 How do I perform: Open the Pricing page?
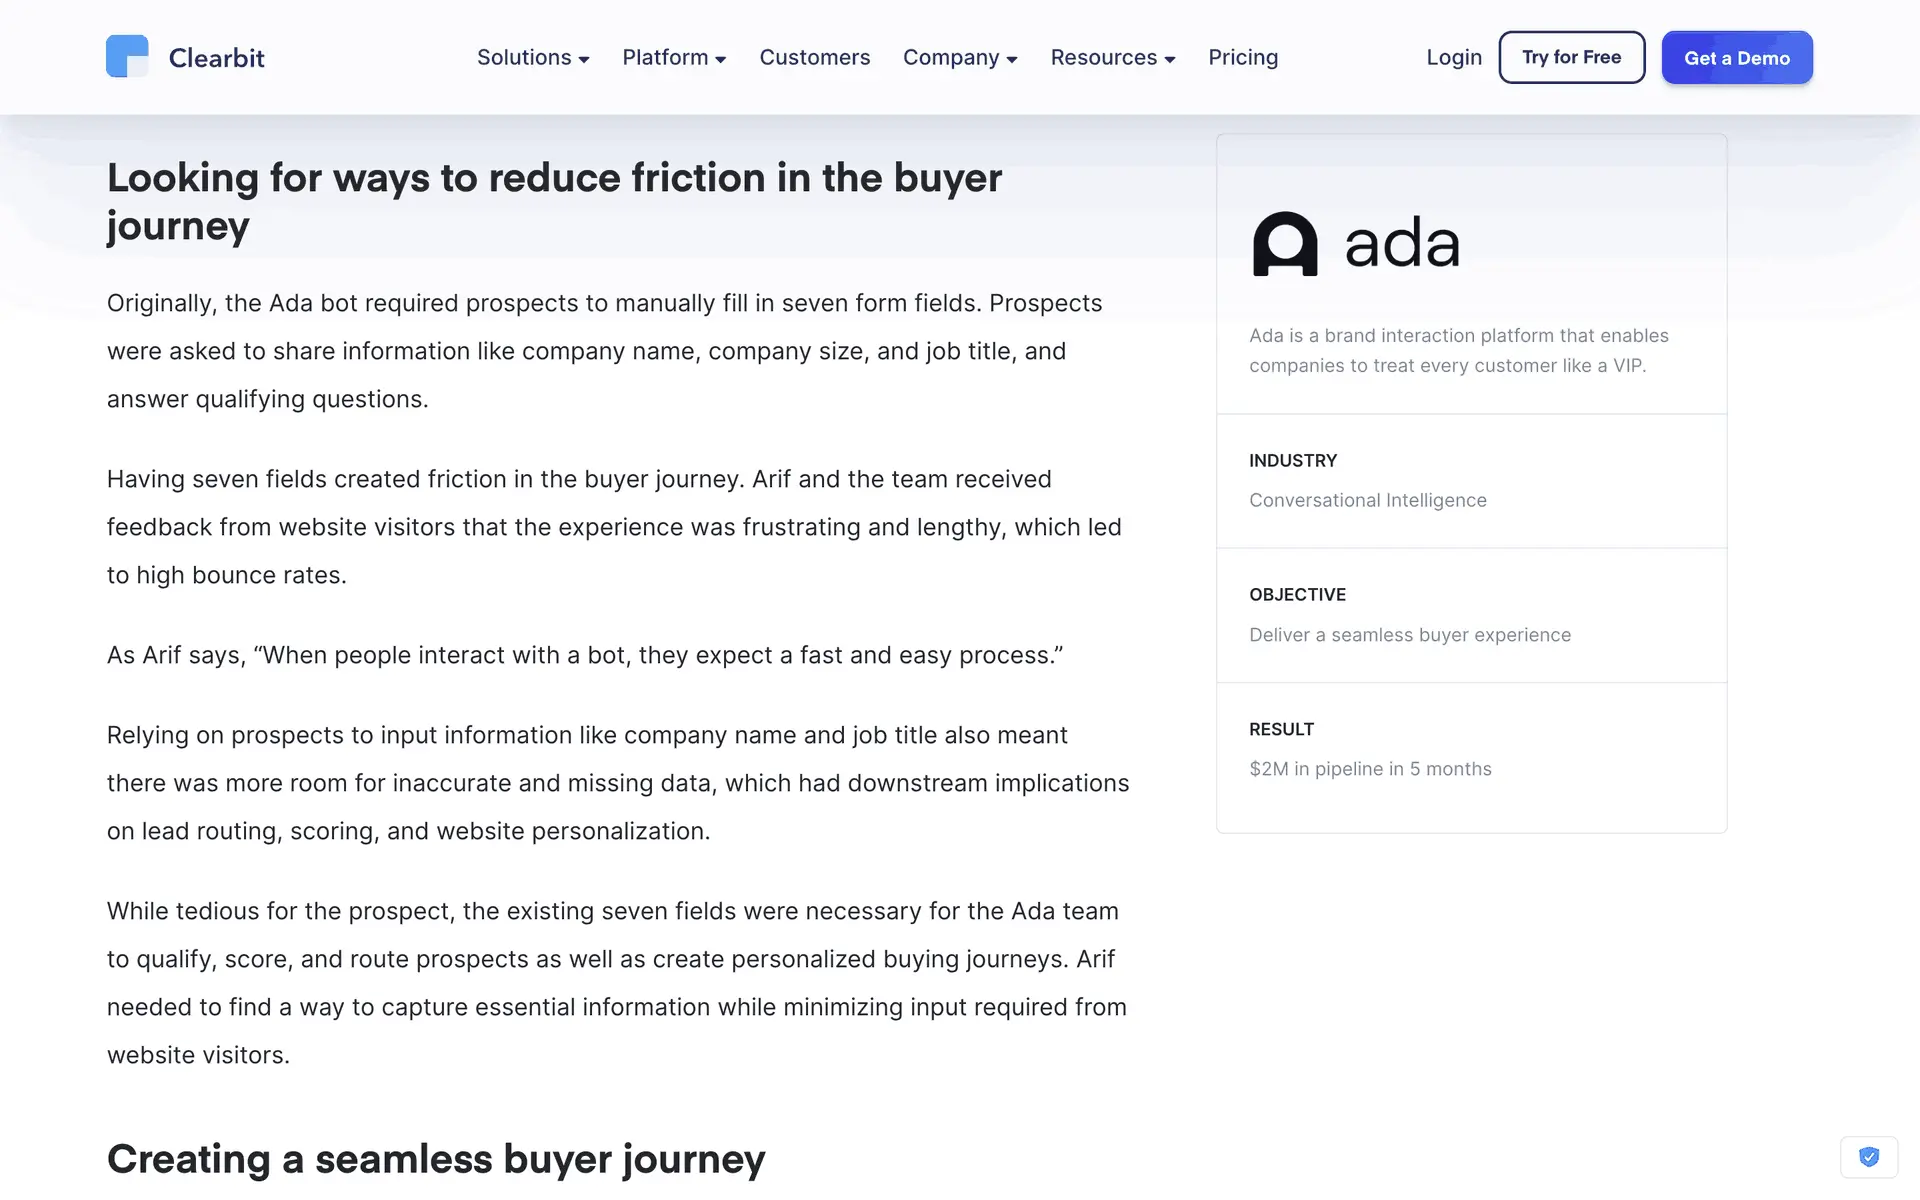(x=1243, y=58)
